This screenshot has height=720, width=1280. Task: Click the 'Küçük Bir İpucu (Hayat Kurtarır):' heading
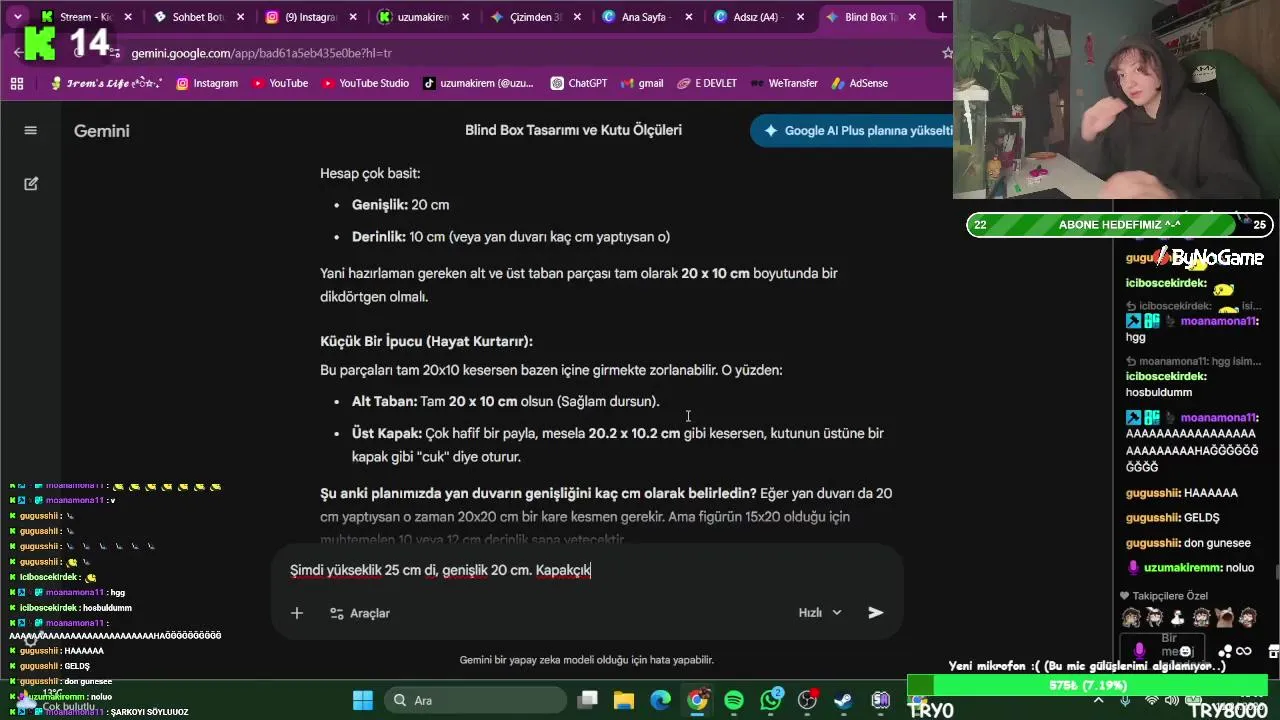pos(426,341)
